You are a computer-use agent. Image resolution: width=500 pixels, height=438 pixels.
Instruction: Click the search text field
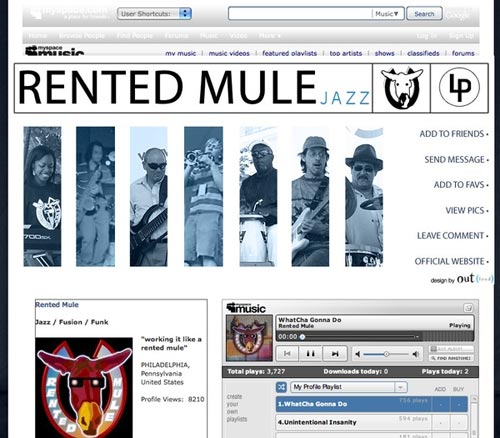[300, 14]
